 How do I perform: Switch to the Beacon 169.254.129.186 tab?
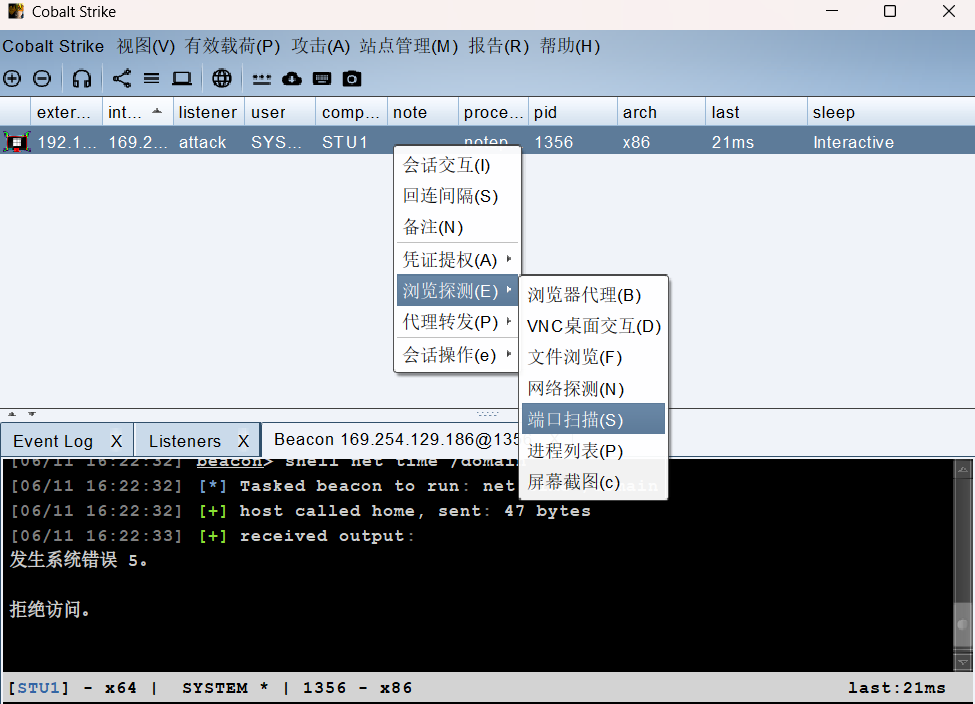pyautogui.click(x=396, y=439)
